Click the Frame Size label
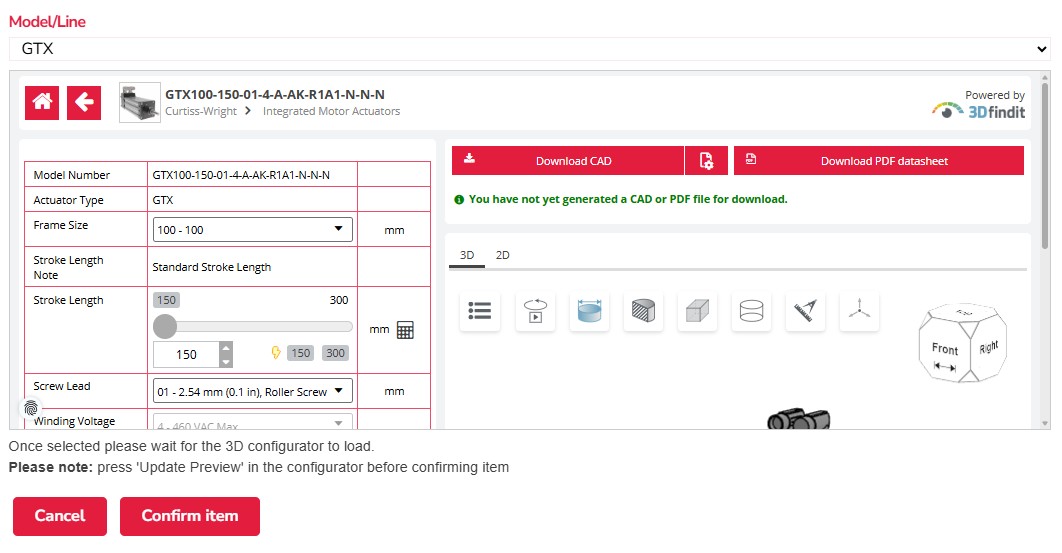Image resolution: width=1062 pixels, height=553 pixels. 61,225
